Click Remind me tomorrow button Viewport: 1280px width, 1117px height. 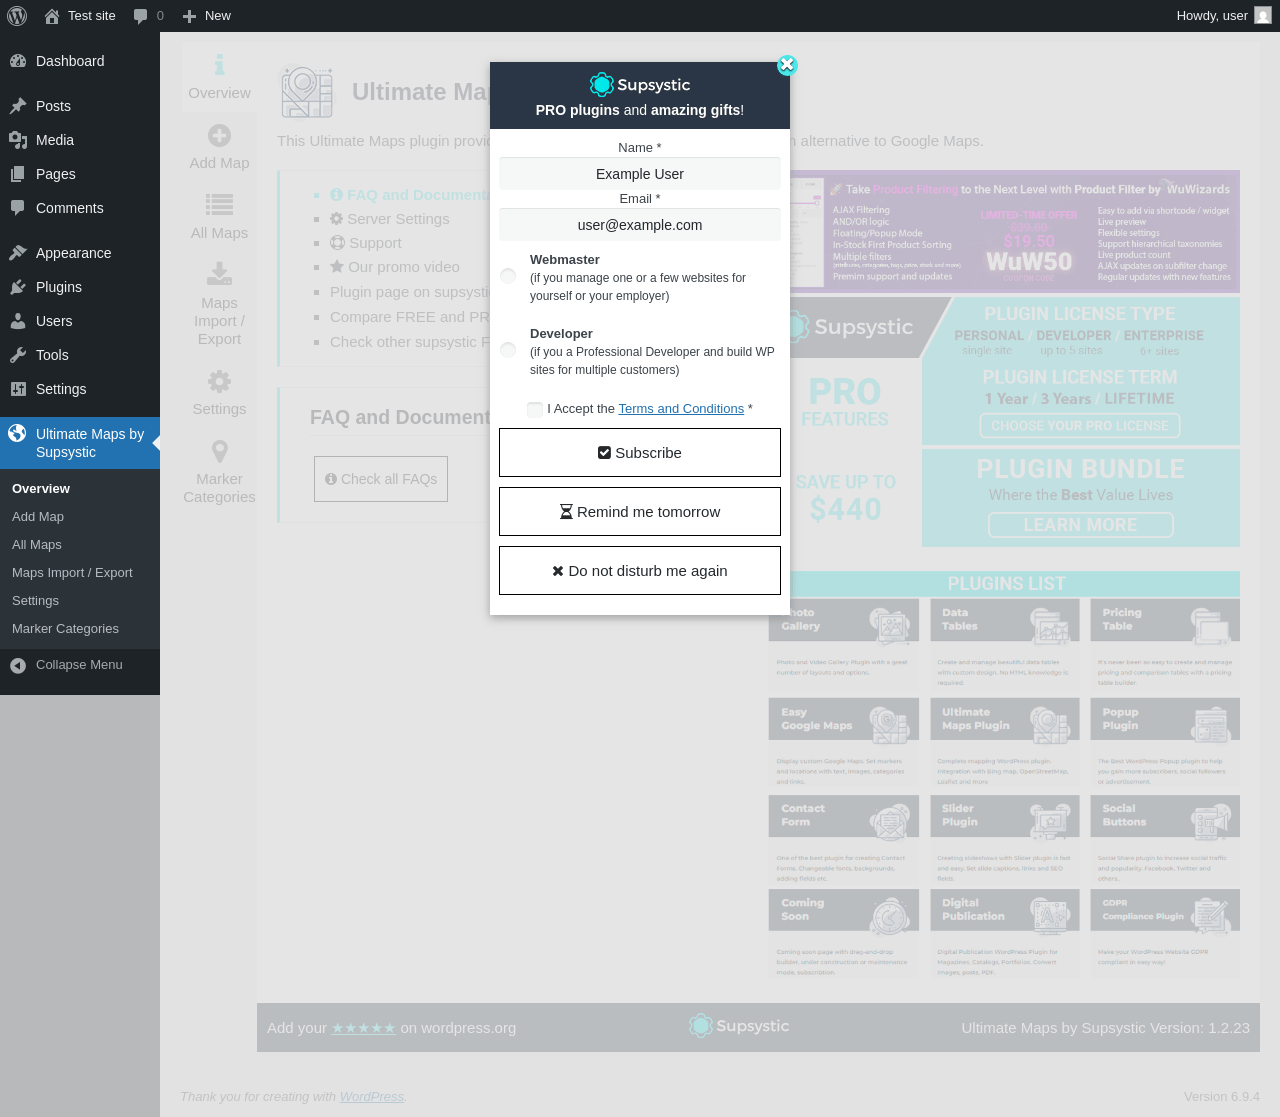pyautogui.click(x=640, y=512)
